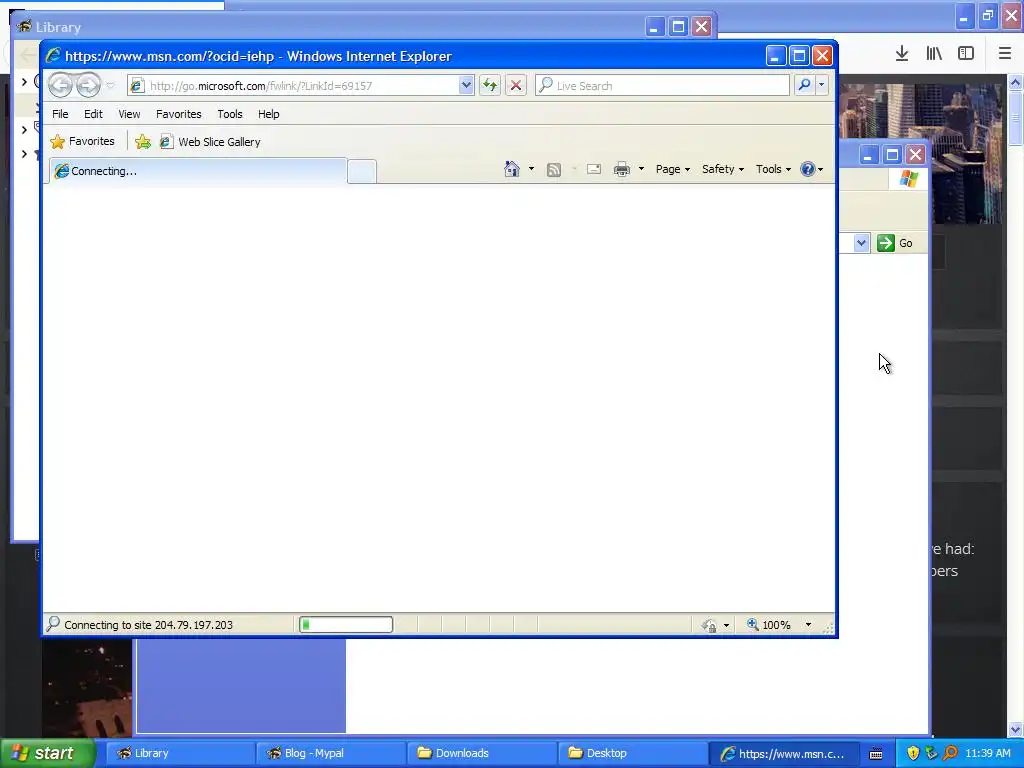The width and height of the screenshot is (1024, 768).
Task: Open the View menu
Action: click(x=129, y=114)
